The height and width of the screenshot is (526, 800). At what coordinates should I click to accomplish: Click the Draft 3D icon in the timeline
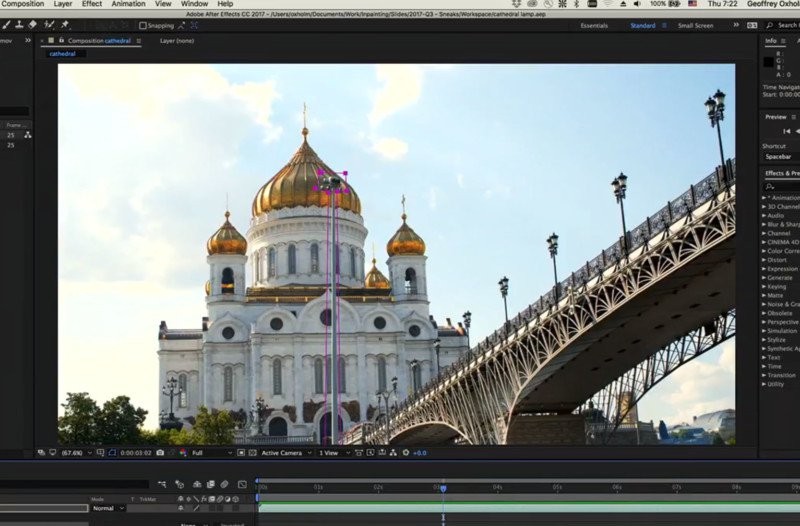(179, 484)
